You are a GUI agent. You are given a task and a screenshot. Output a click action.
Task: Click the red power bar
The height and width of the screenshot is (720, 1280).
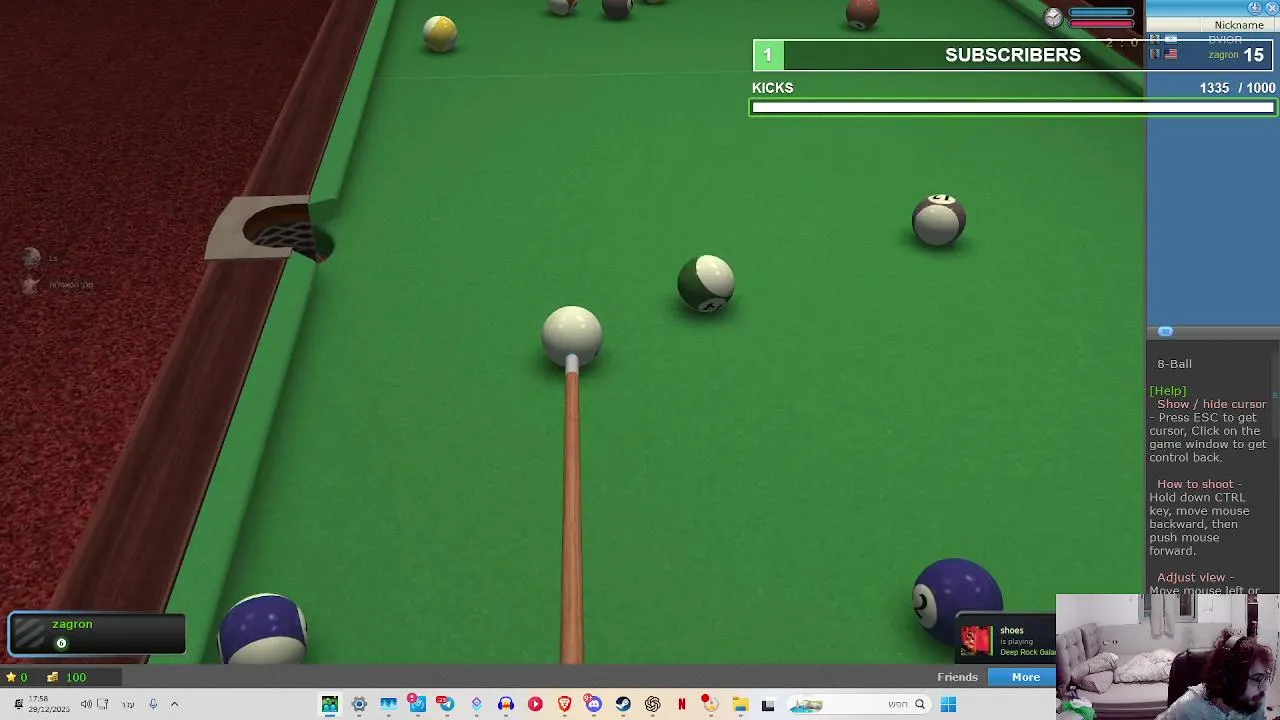pyautogui.click(x=1100, y=23)
